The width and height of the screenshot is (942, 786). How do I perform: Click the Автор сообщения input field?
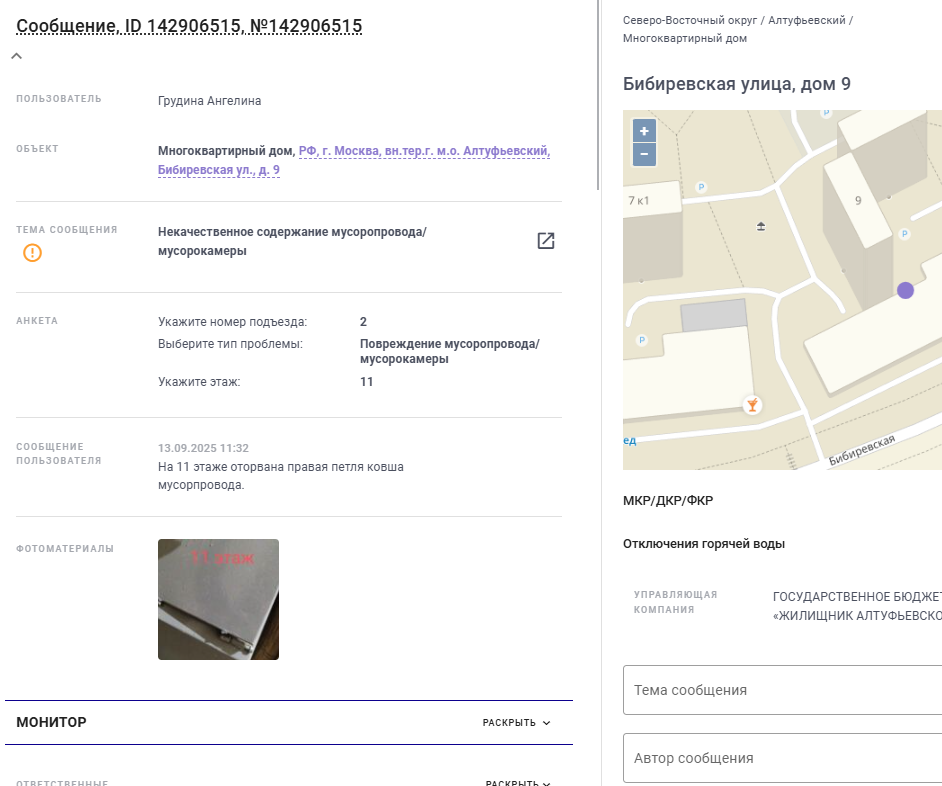pos(782,758)
